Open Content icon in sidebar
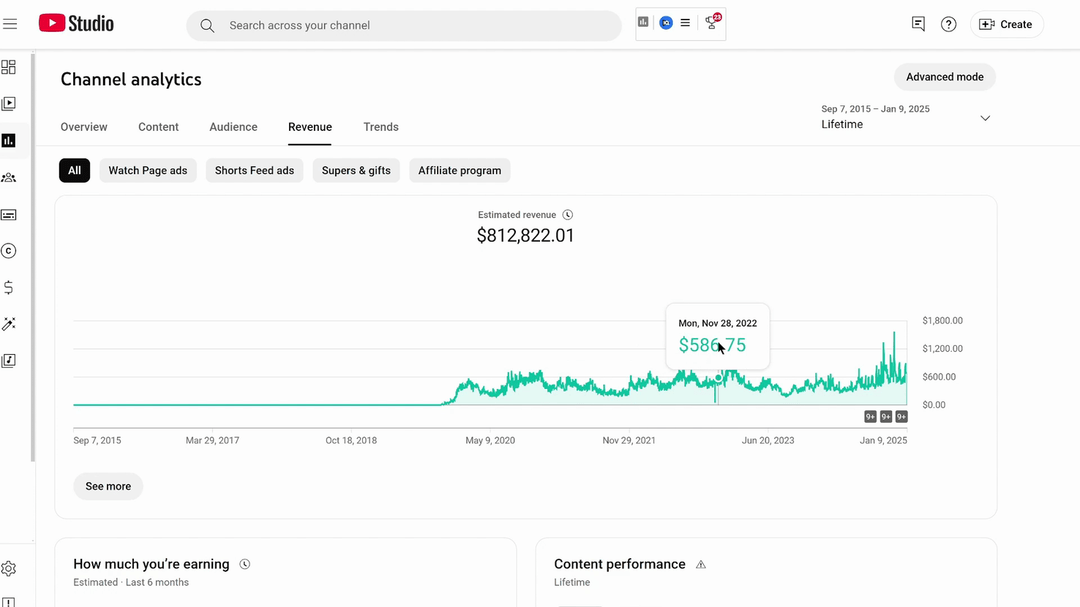The width and height of the screenshot is (1080, 607). [x=8, y=104]
